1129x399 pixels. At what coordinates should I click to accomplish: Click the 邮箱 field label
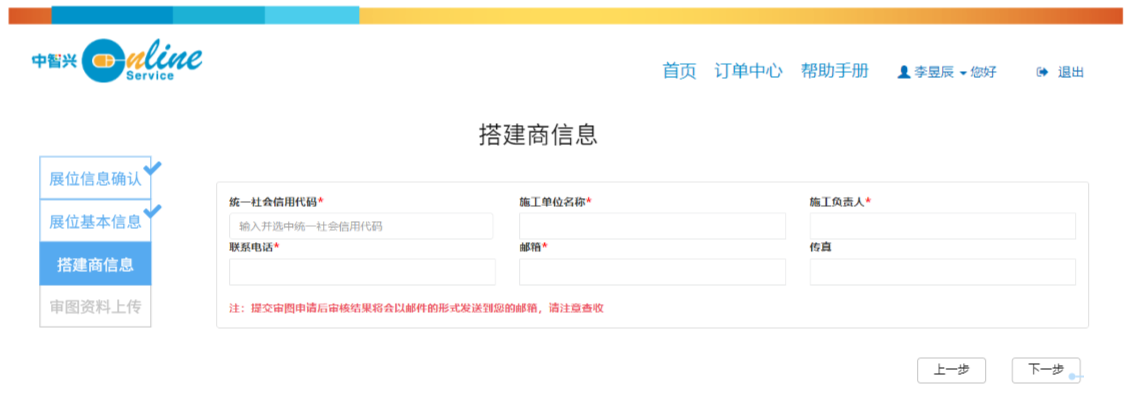click(534, 247)
